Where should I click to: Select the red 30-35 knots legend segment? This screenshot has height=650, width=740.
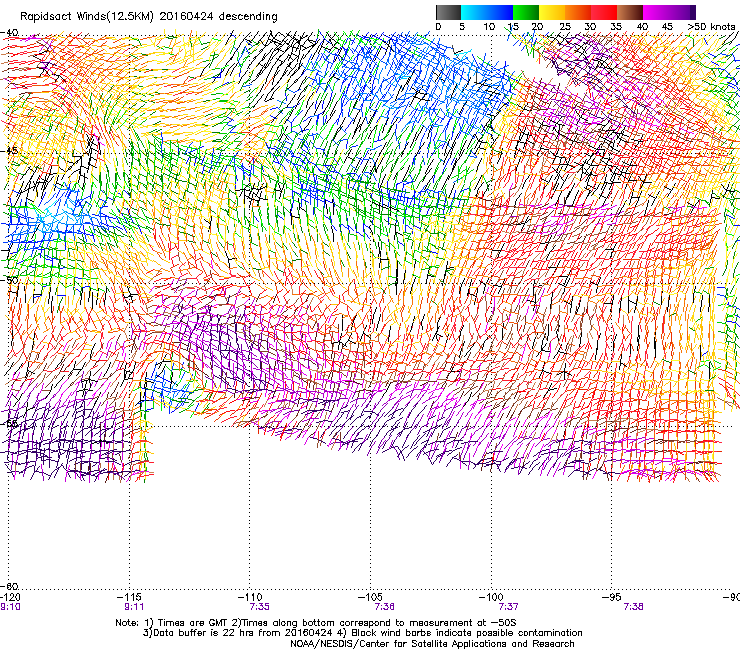coord(604,12)
